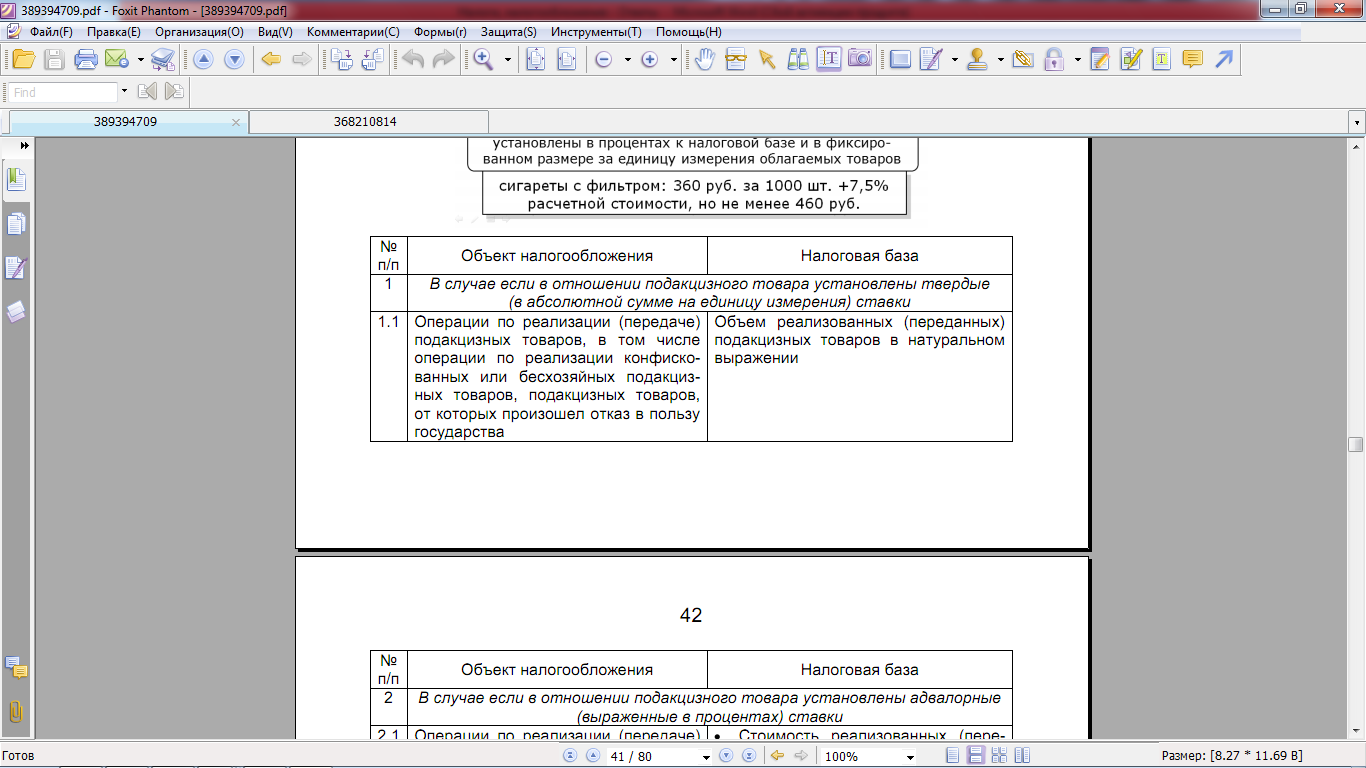The width and height of the screenshot is (1366, 768).
Task: Click the edit object pencil icon
Action: coord(1131,59)
